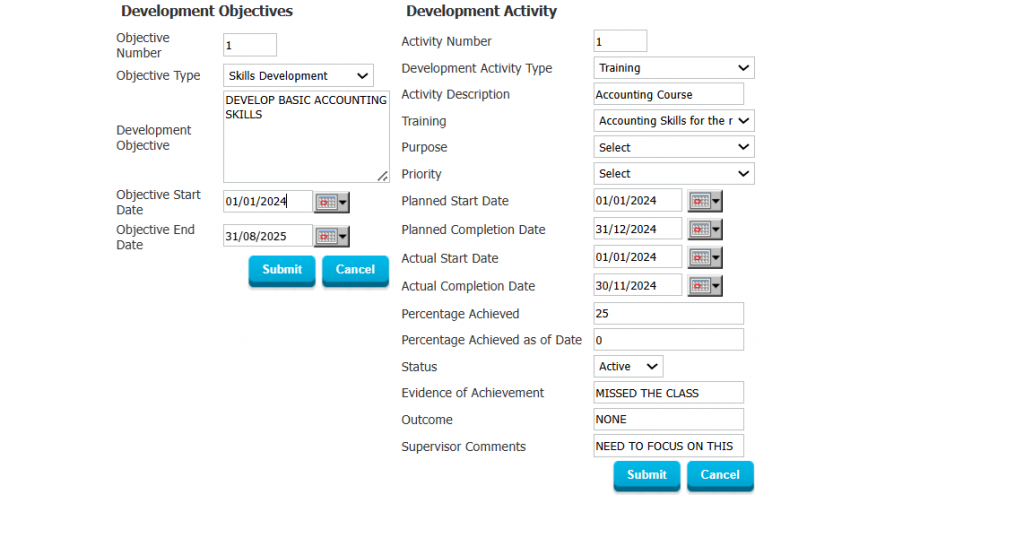The height and width of the screenshot is (538, 1024).
Task: Cancel the Development Activity form
Action: click(x=720, y=476)
